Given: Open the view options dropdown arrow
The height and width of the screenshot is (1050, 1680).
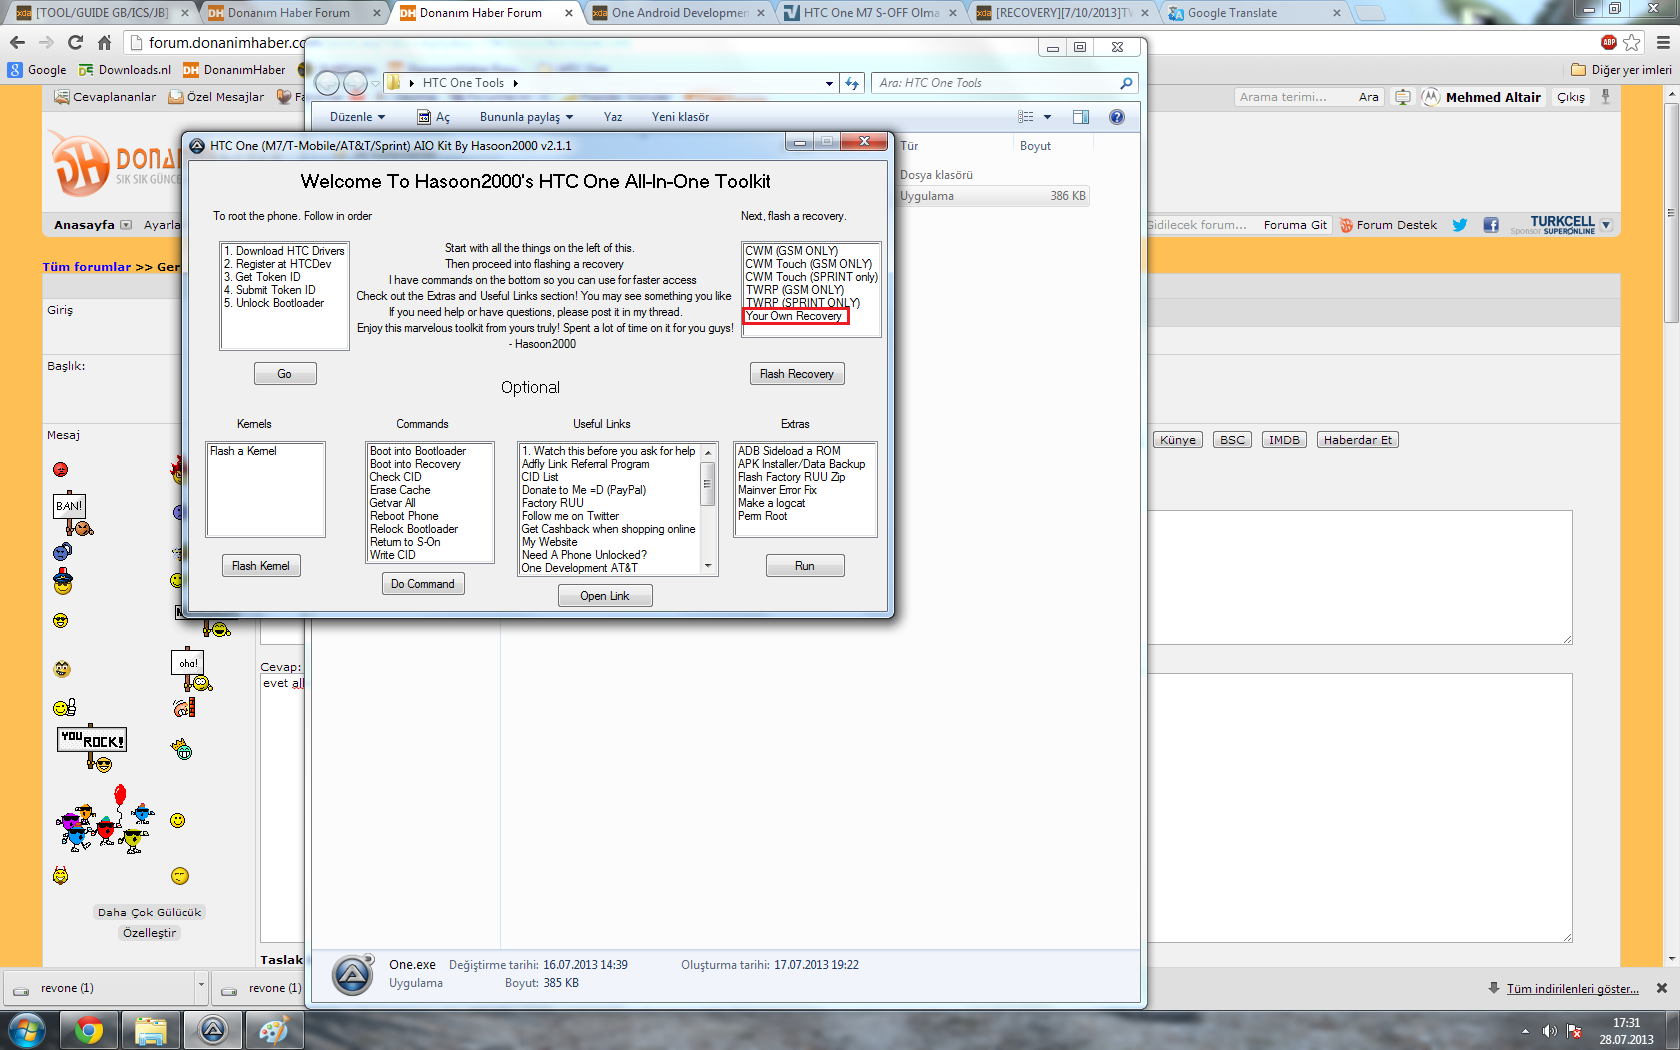Looking at the screenshot, I should tap(1047, 117).
